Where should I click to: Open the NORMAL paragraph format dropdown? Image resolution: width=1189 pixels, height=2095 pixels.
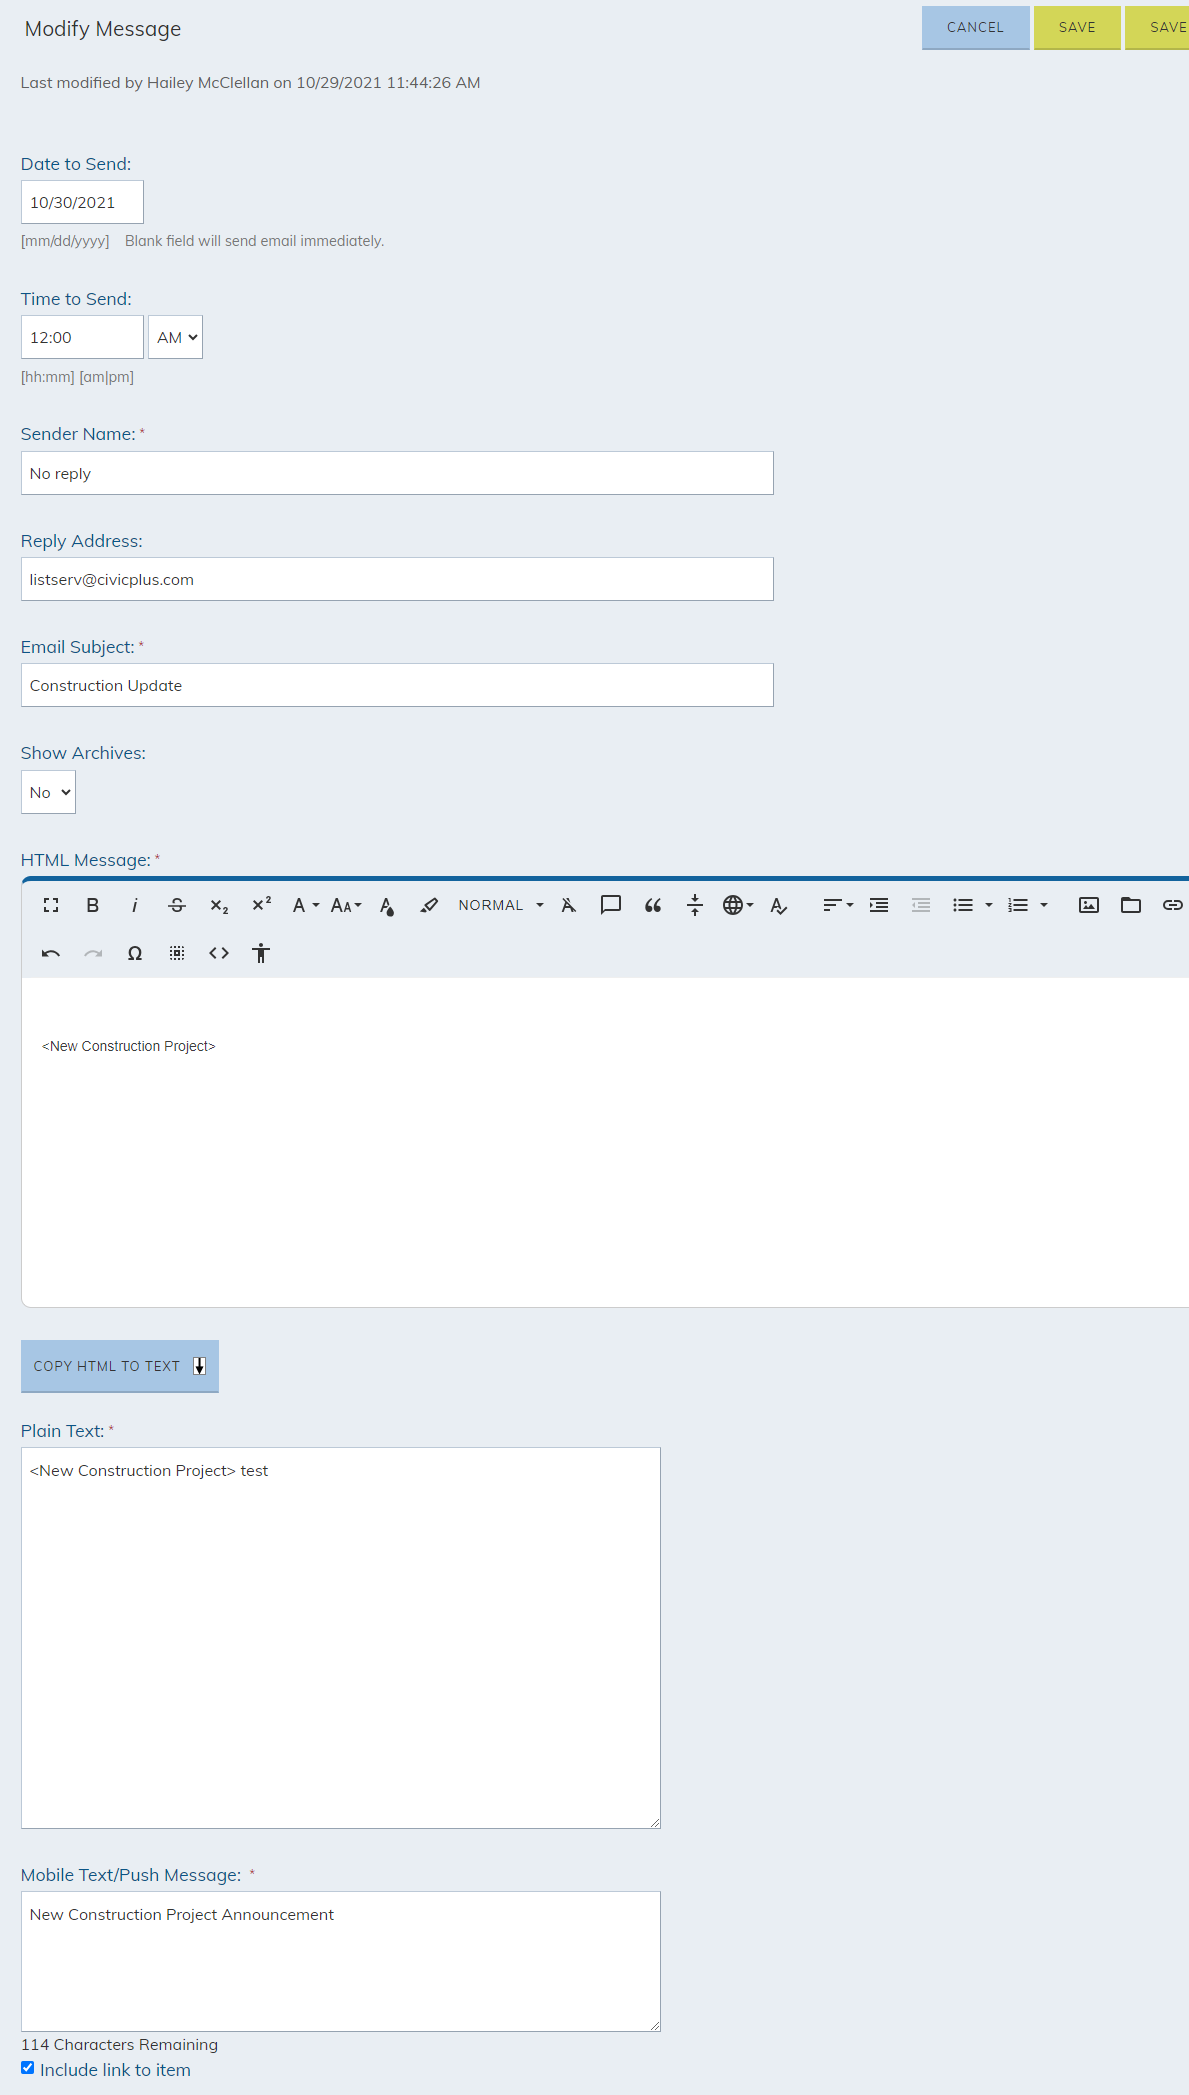pyautogui.click(x=501, y=905)
